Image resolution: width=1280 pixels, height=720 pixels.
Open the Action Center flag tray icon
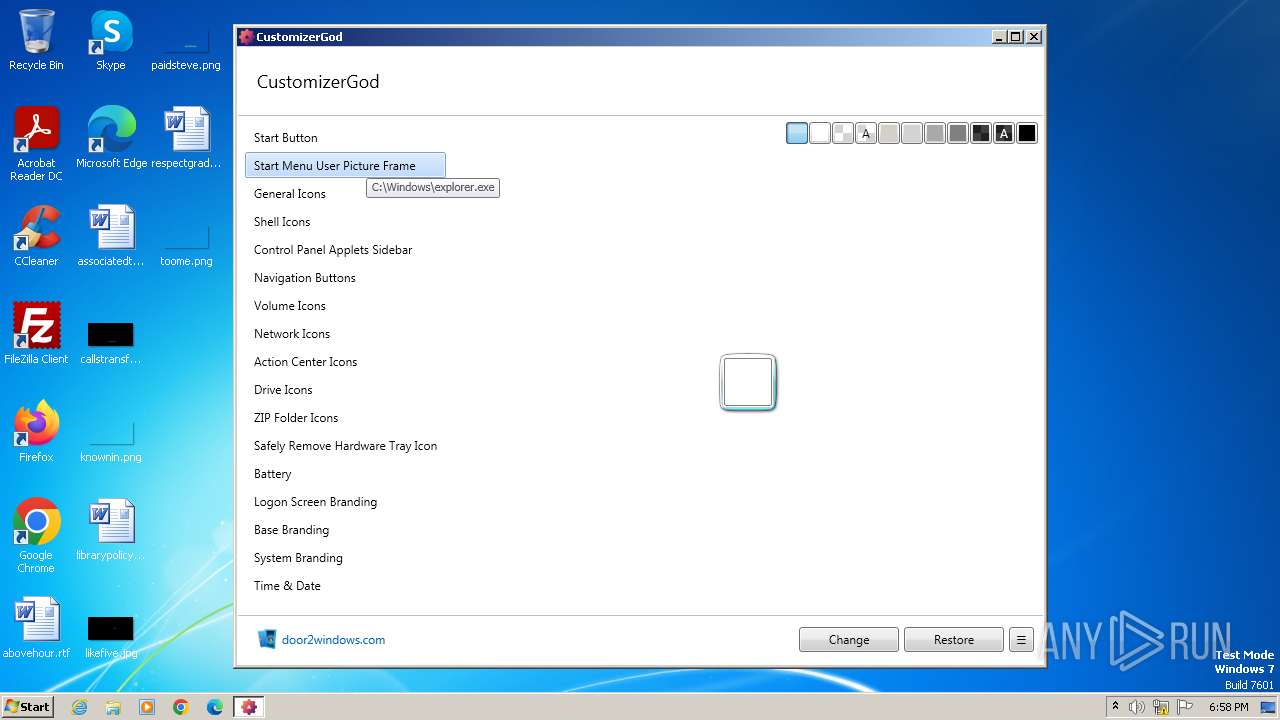click(x=1185, y=707)
